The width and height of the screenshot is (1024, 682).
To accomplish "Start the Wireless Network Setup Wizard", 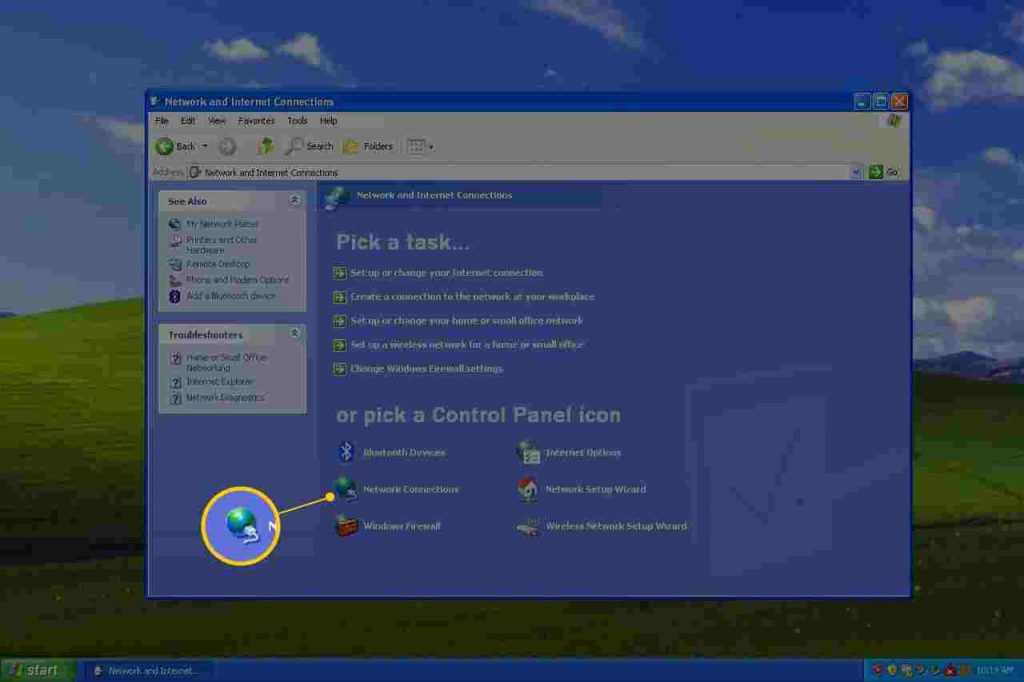I will (615, 526).
